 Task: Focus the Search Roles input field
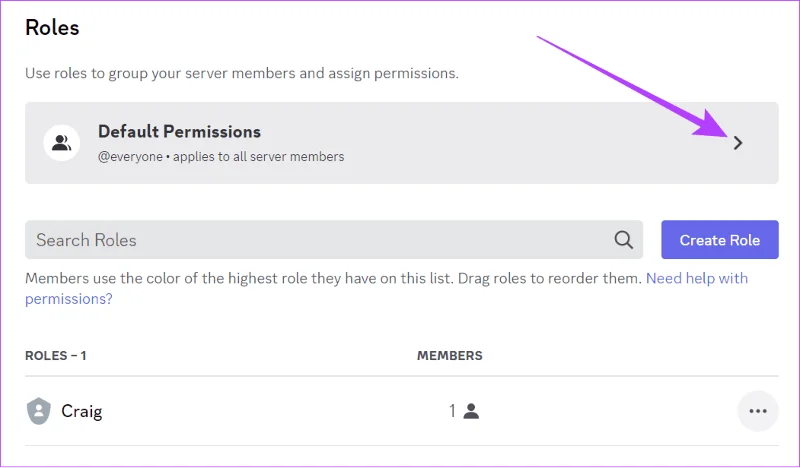334,240
